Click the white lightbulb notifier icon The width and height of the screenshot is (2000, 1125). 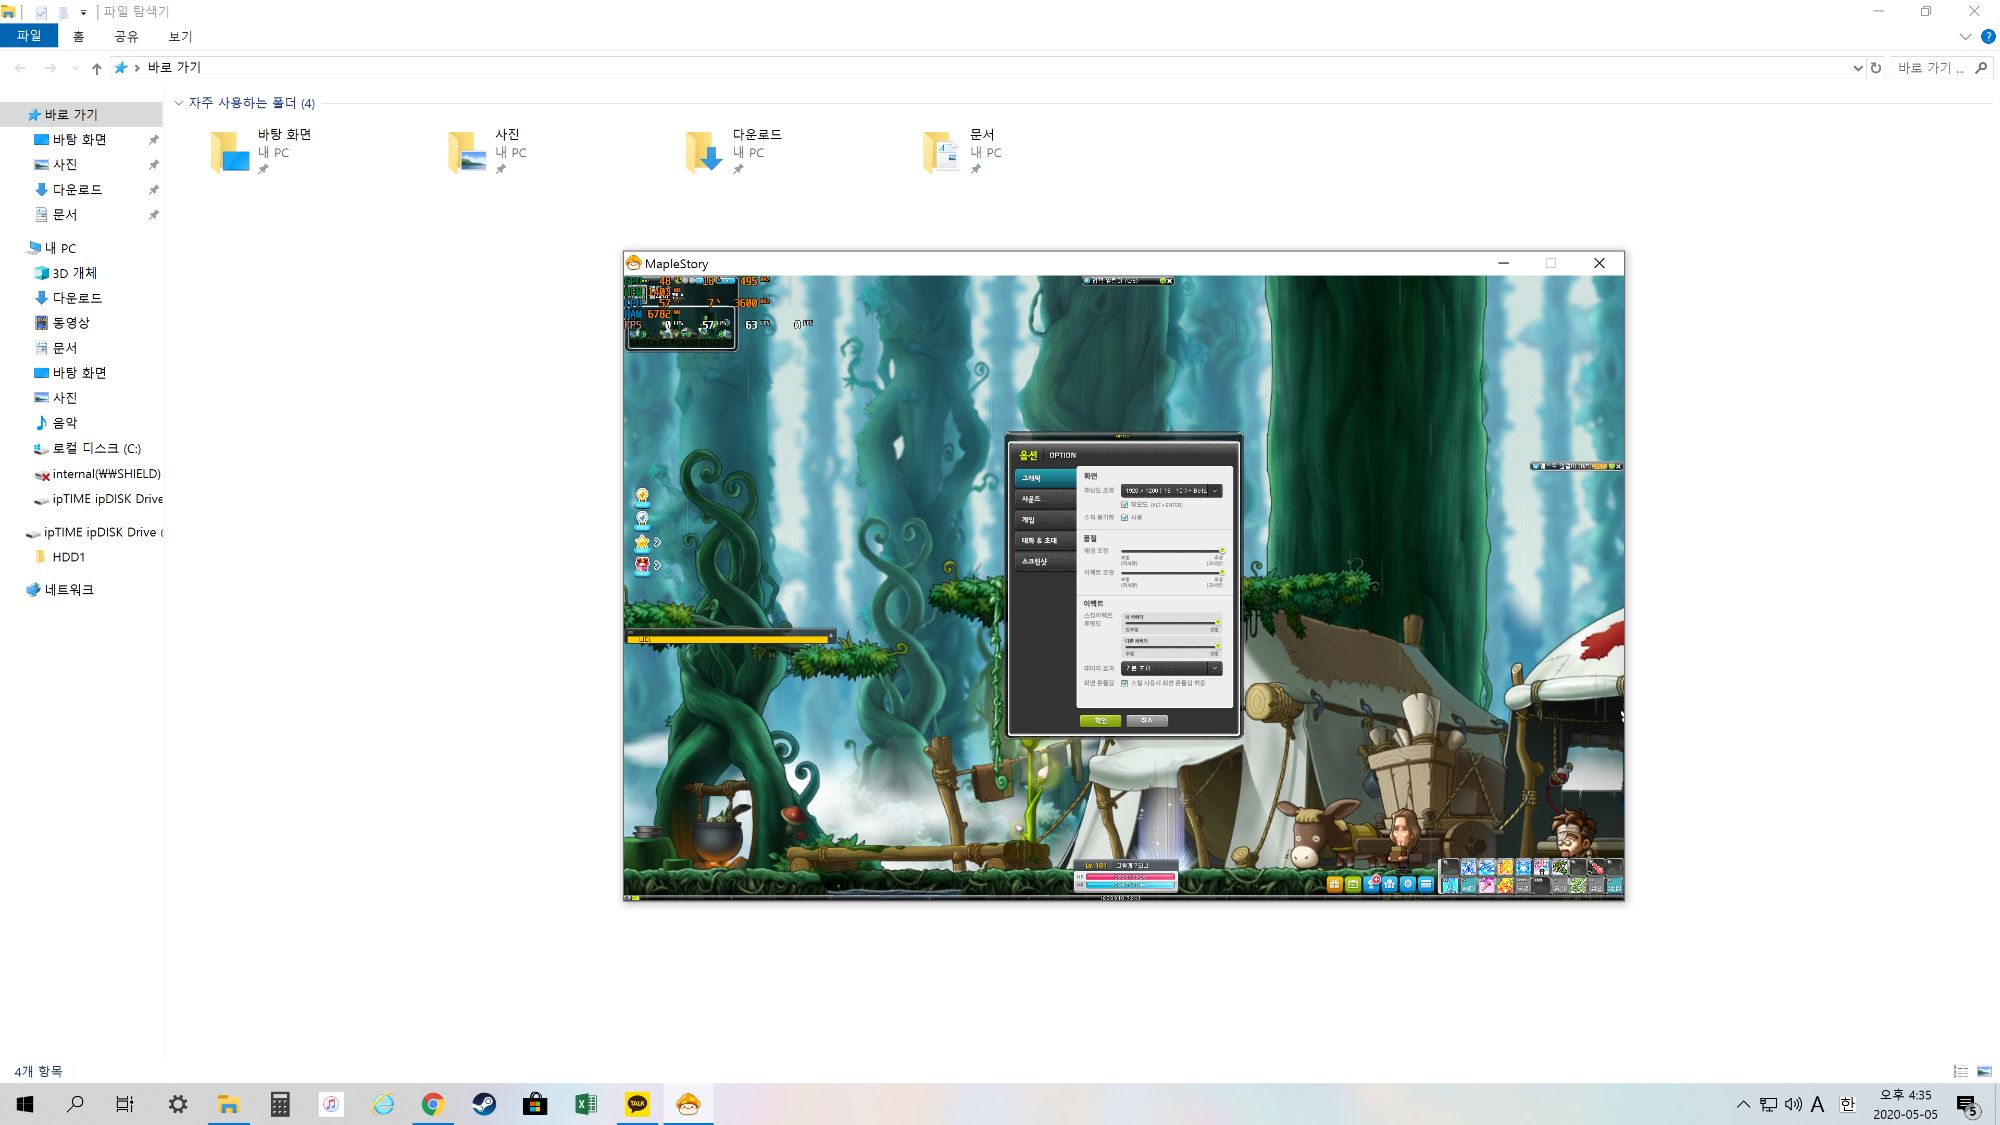tap(642, 520)
